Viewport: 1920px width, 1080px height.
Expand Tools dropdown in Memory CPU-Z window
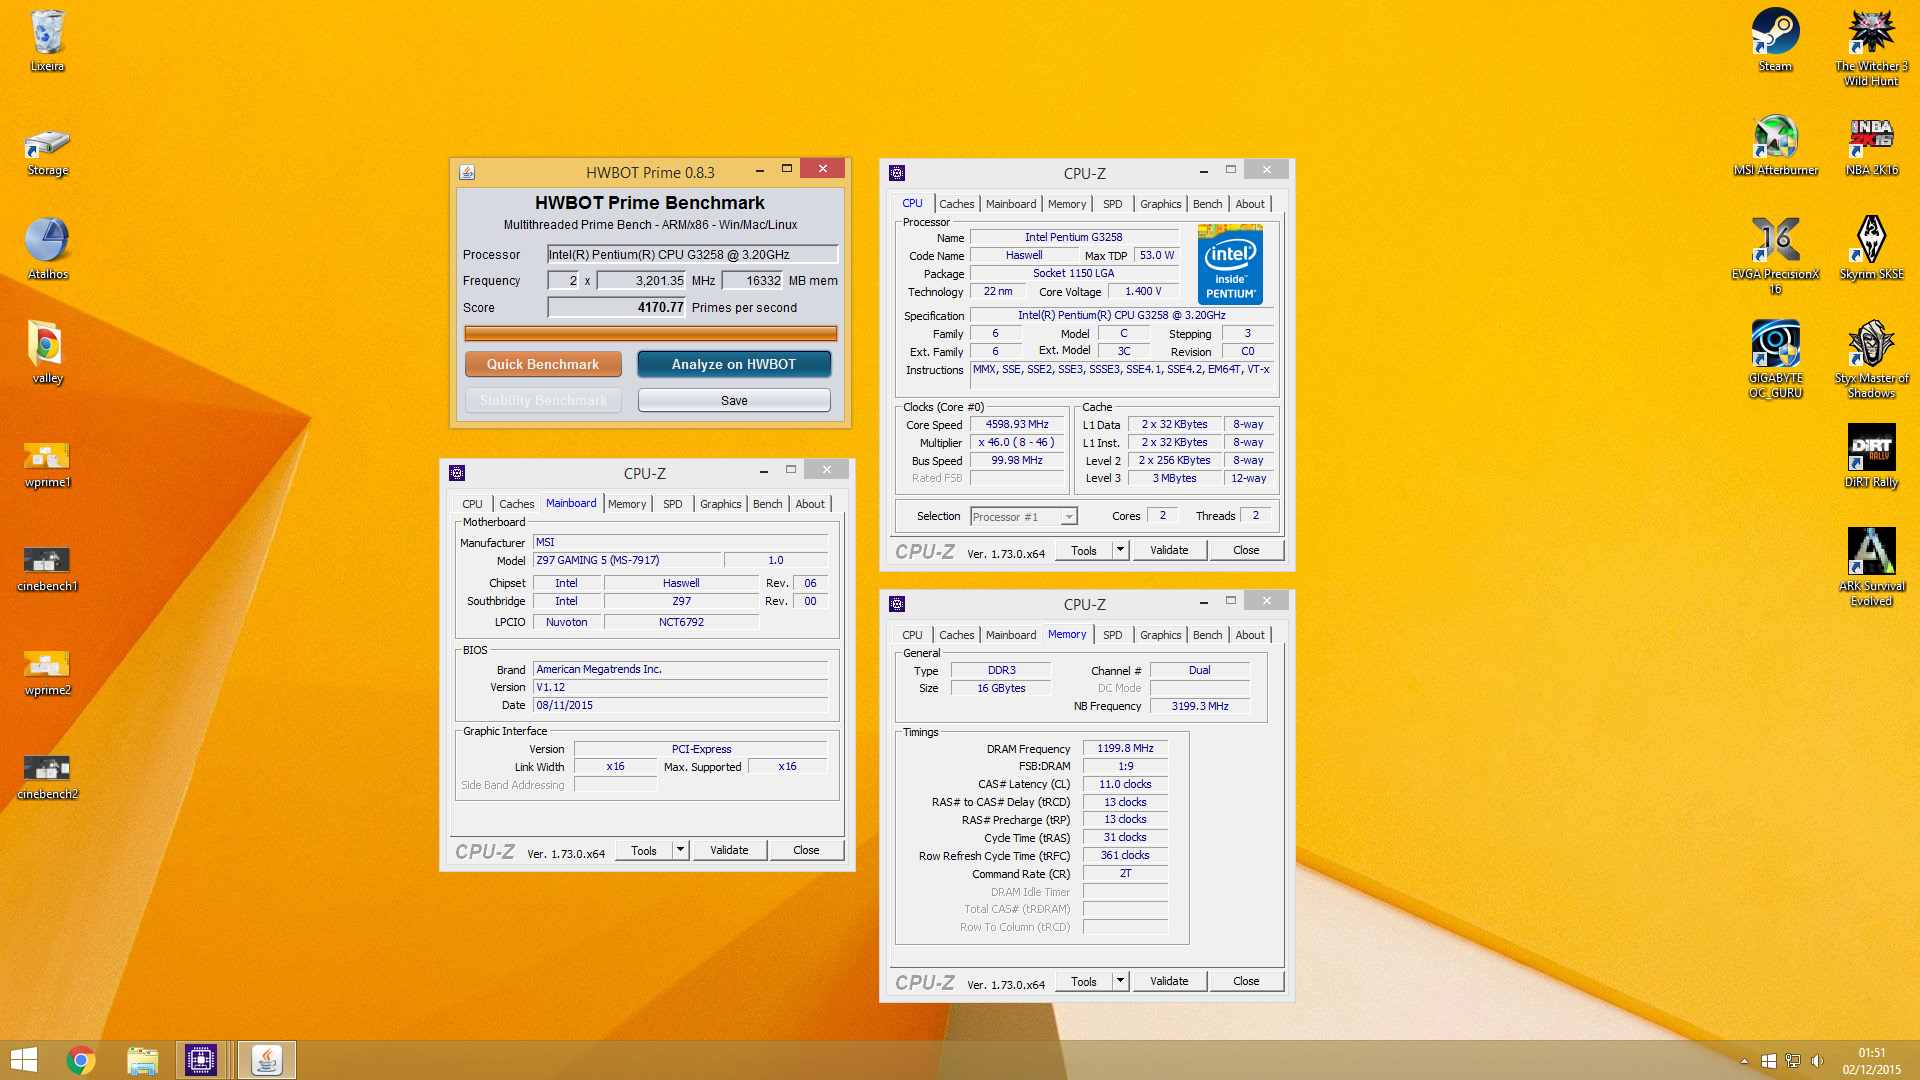[1120, 981]
